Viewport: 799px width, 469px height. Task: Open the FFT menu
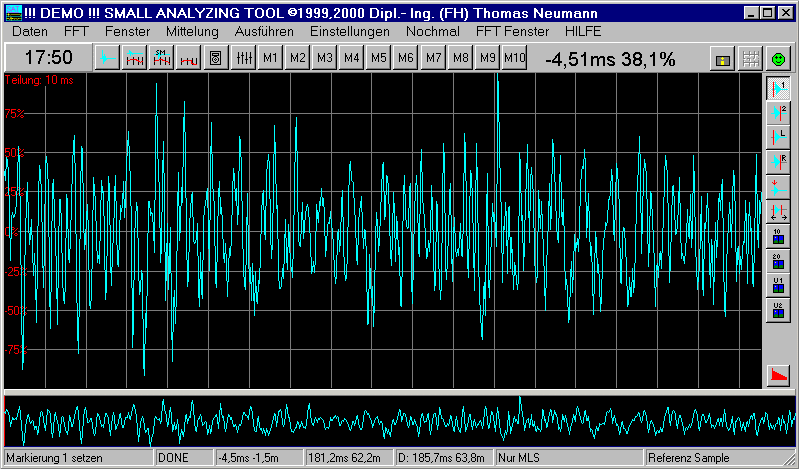click(77, 31)
